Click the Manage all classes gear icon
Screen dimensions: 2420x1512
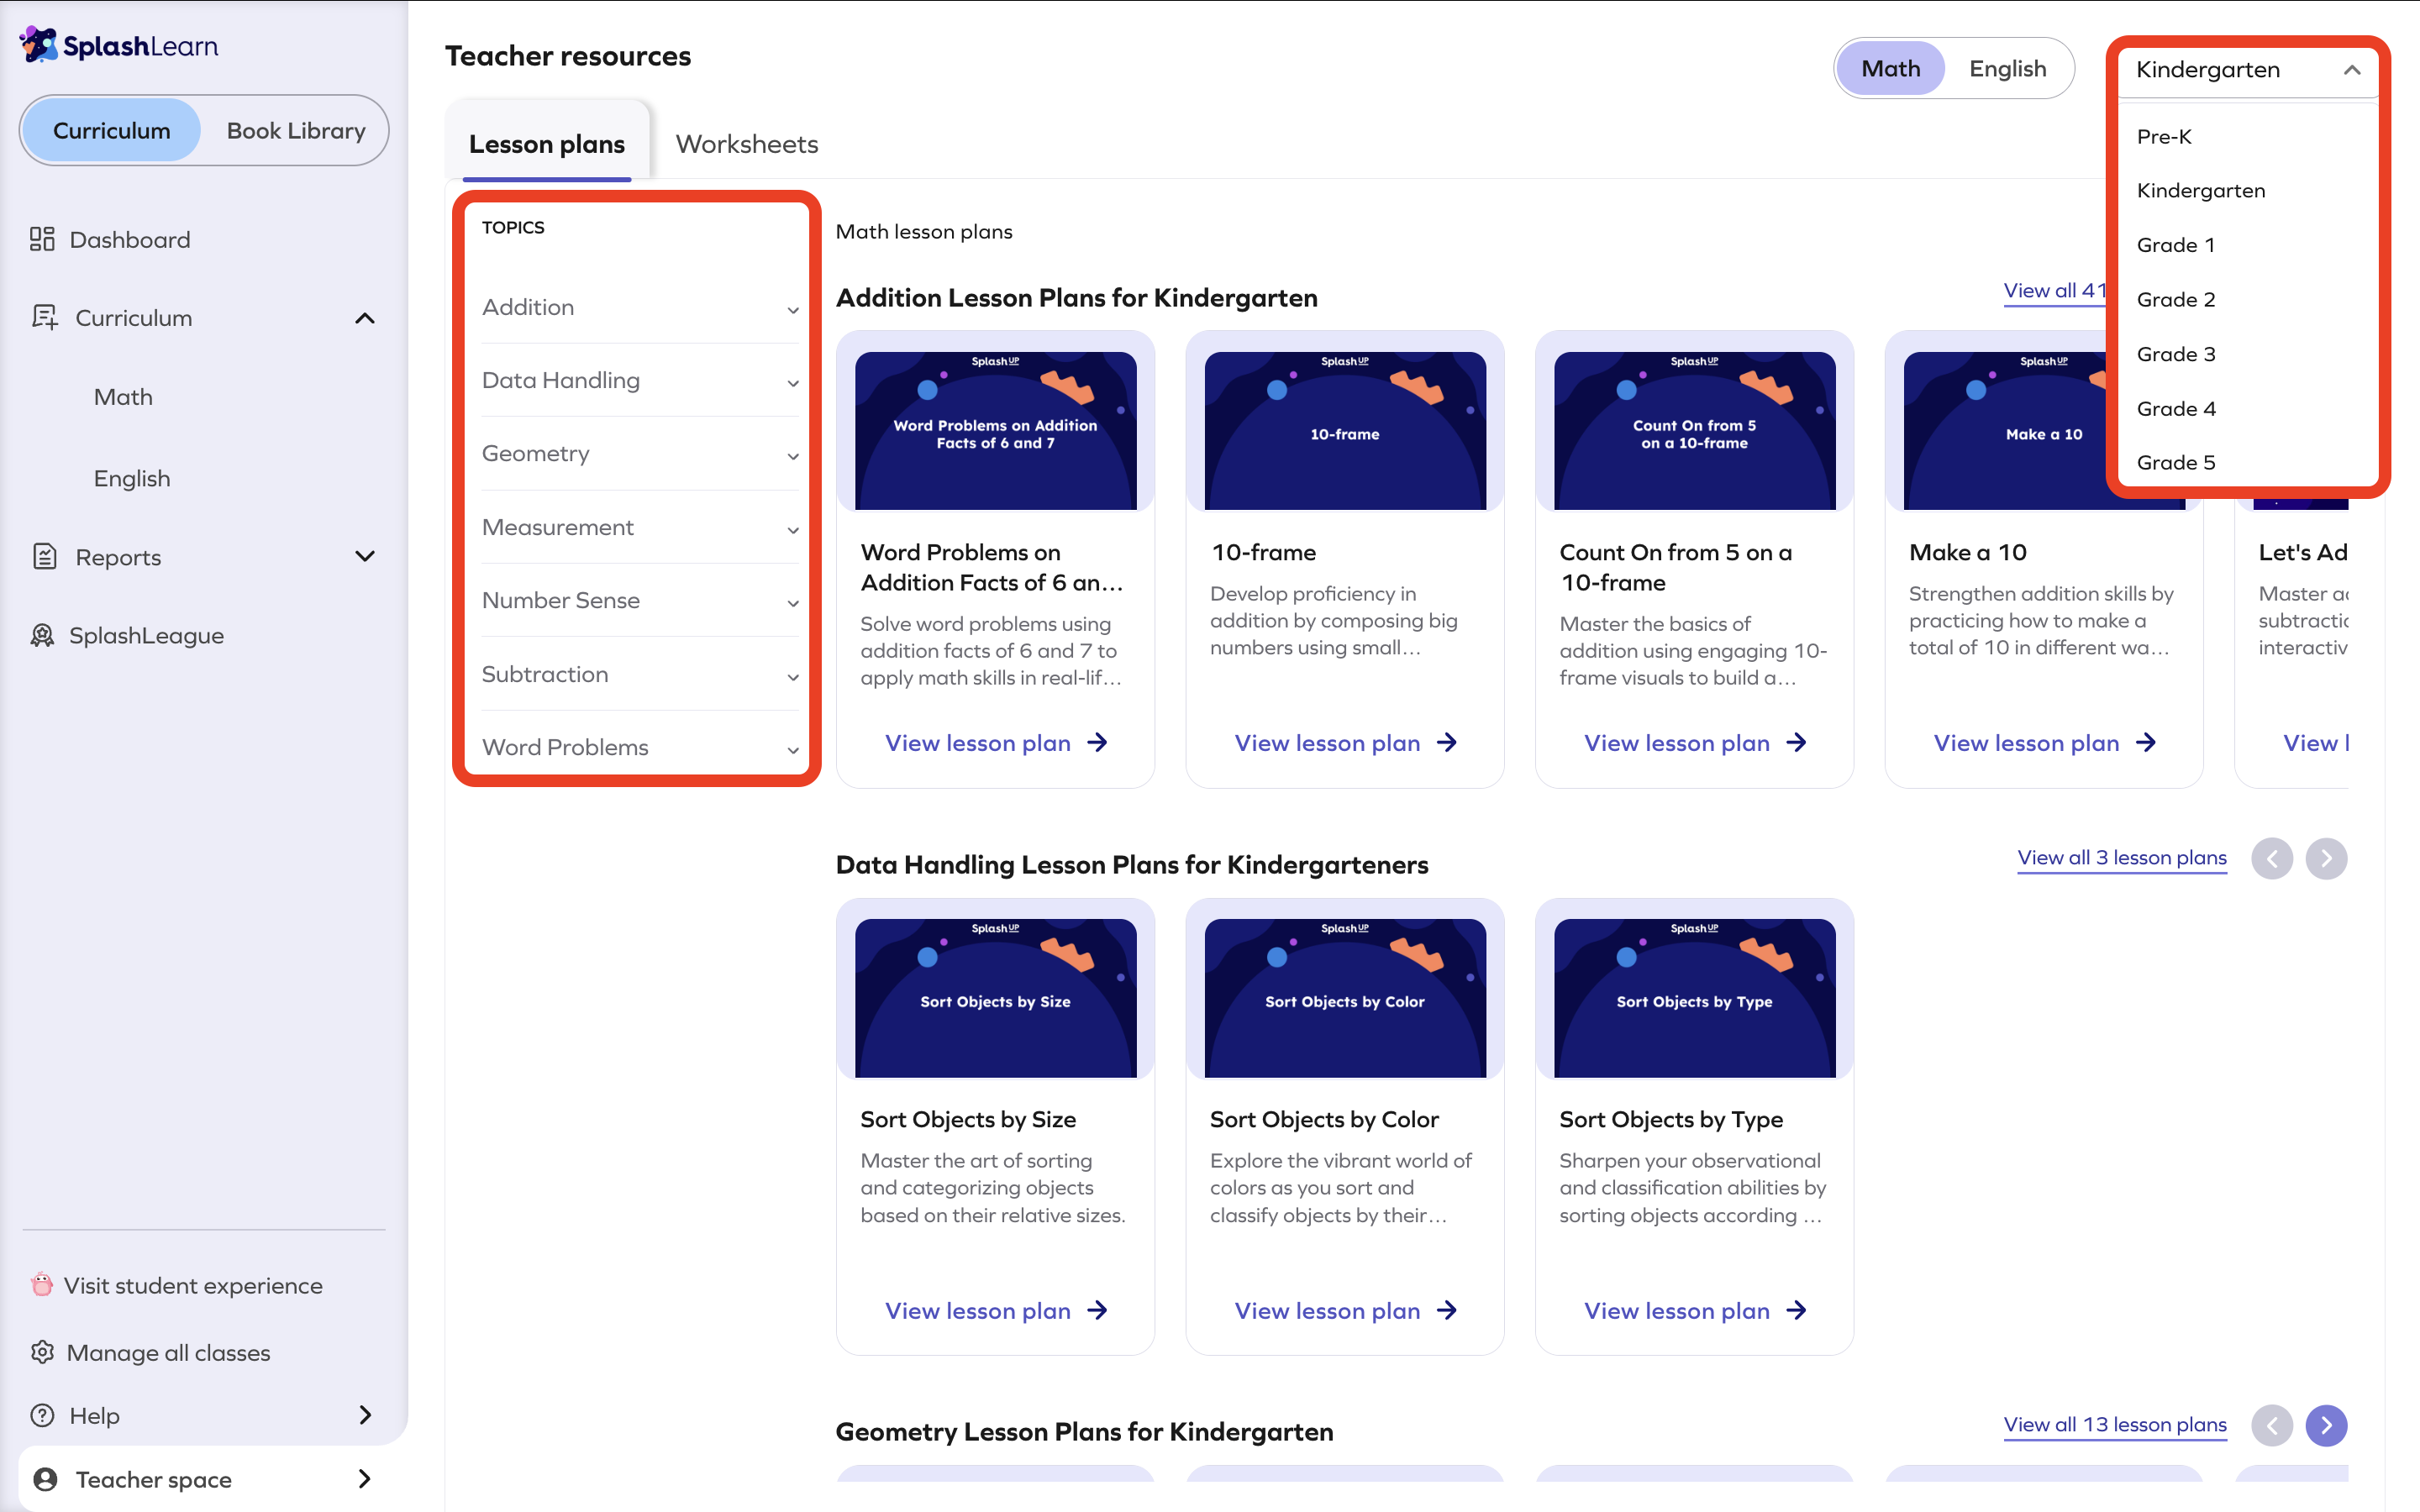coord(42,1352)
